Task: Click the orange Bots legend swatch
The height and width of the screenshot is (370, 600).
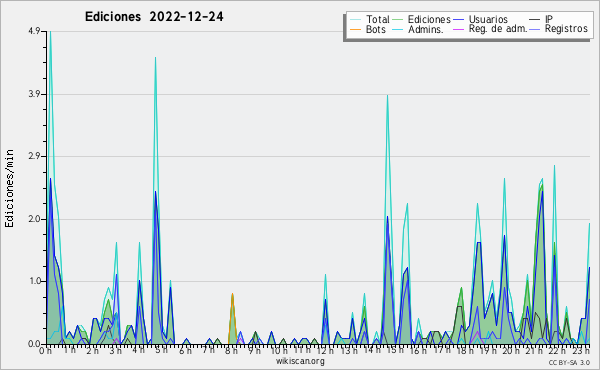Action: pos(355,29)
